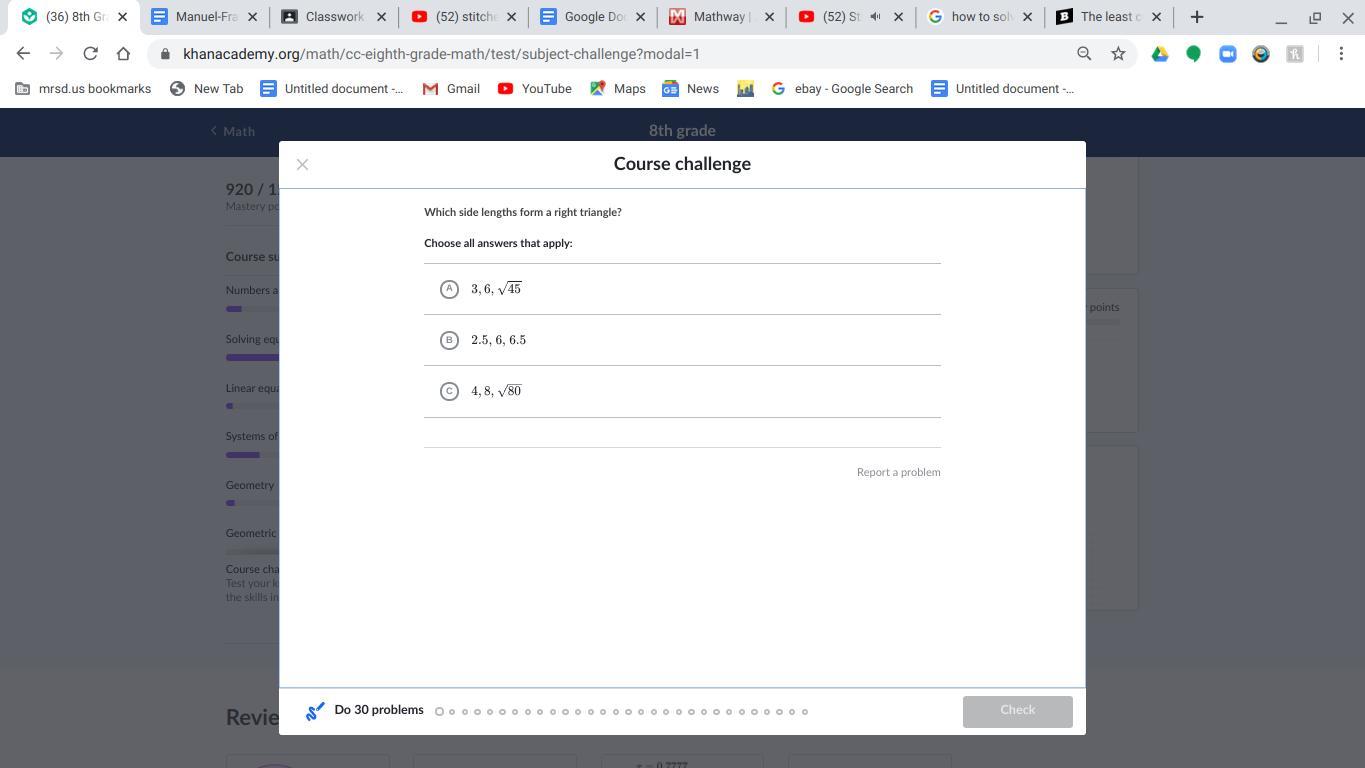Open the zoom magnifier in address bar
The height and width of the screenshot is (768, 1365).
(1084, 54)
